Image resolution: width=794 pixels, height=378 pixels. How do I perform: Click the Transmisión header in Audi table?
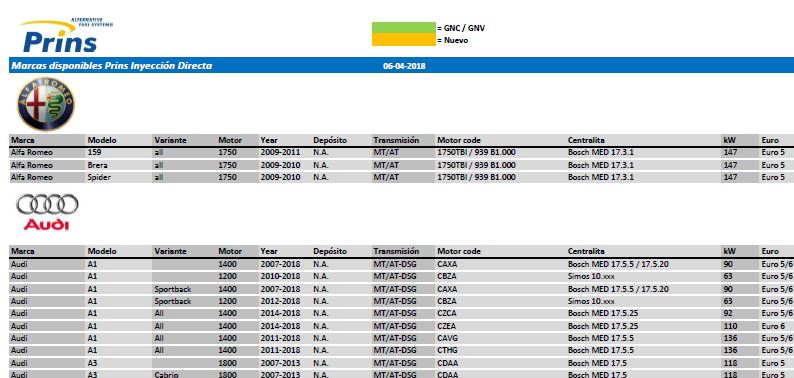396,251
